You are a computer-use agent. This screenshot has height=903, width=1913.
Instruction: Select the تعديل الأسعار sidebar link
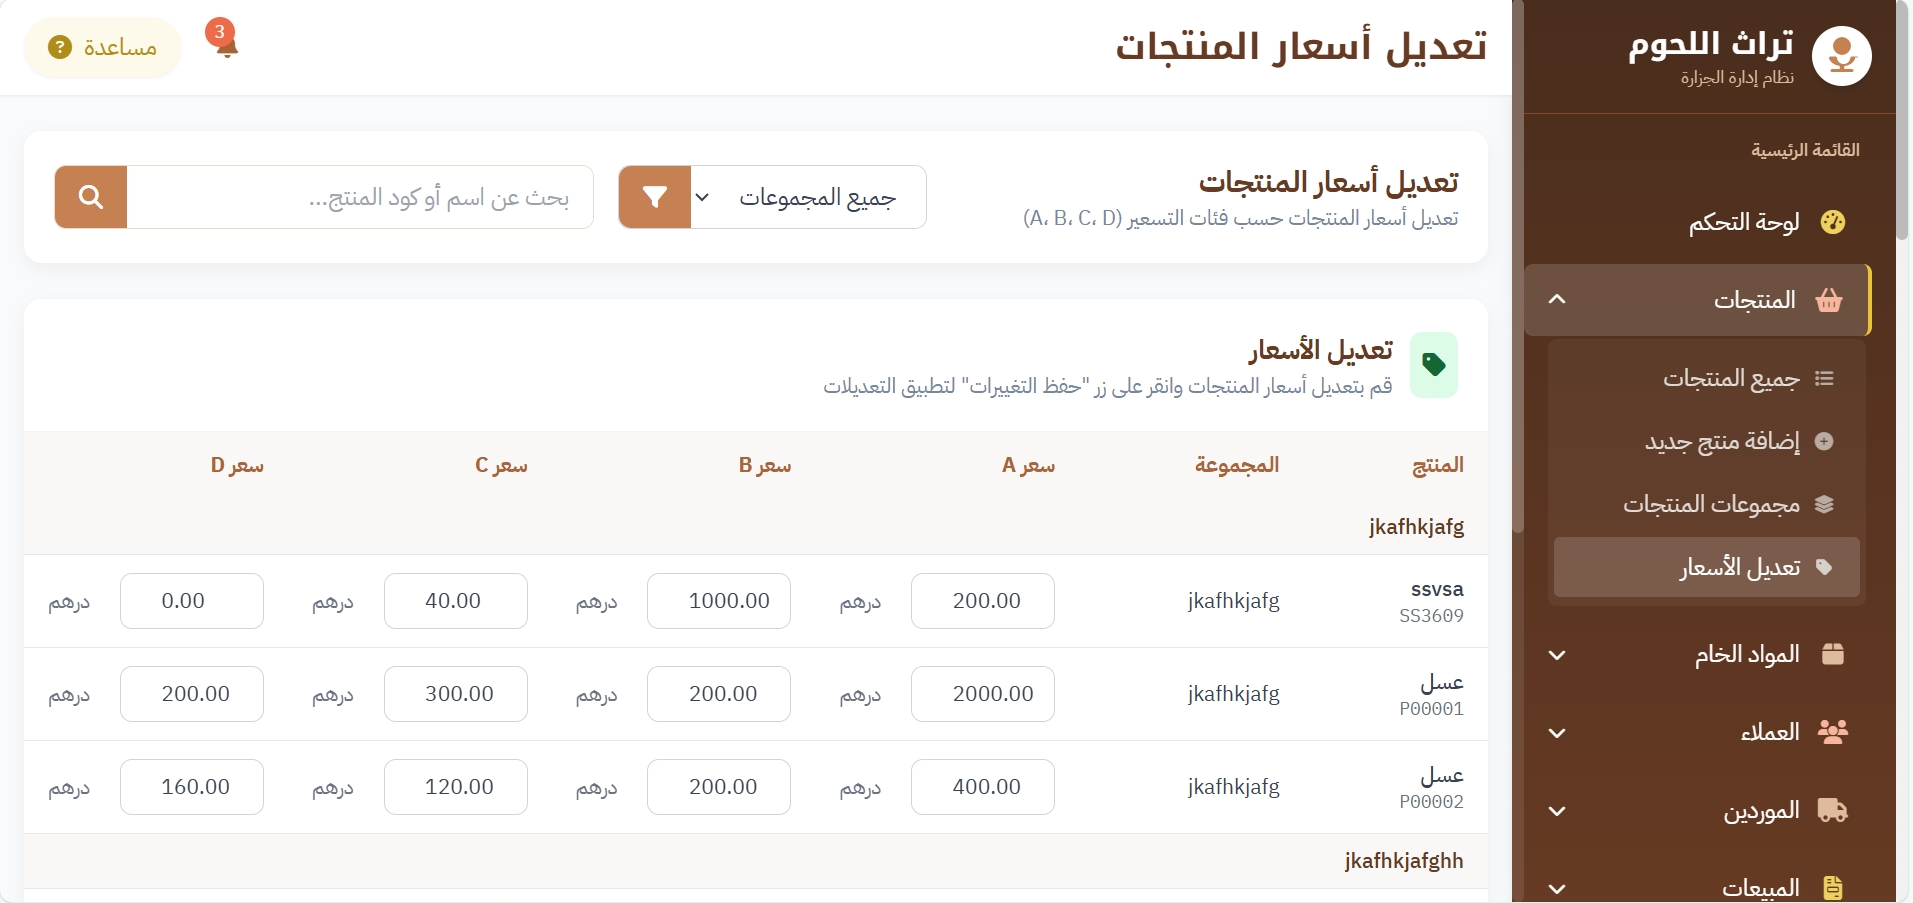pos(1740,568)
